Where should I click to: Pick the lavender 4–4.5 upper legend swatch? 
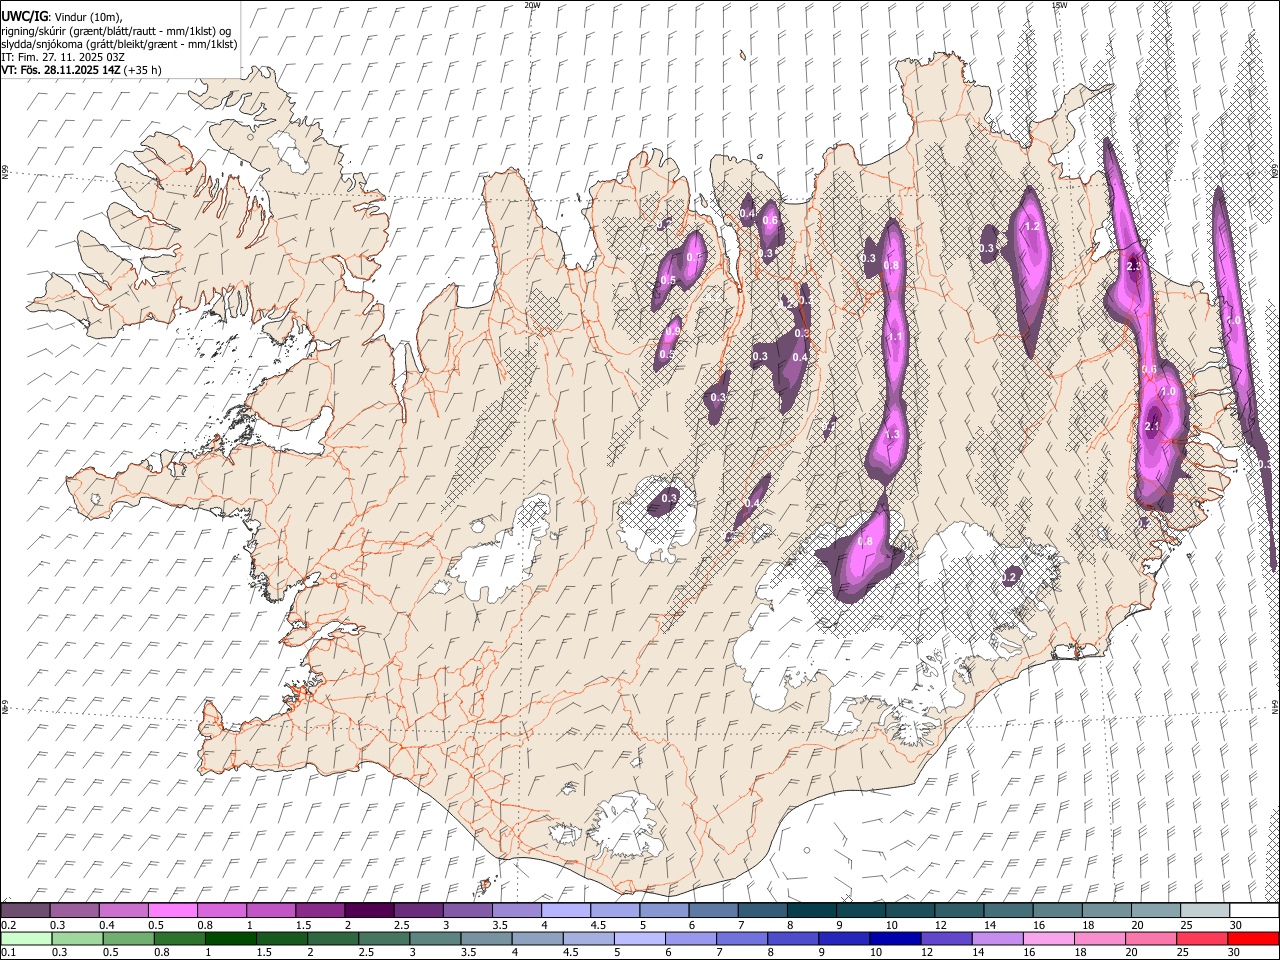566,911
